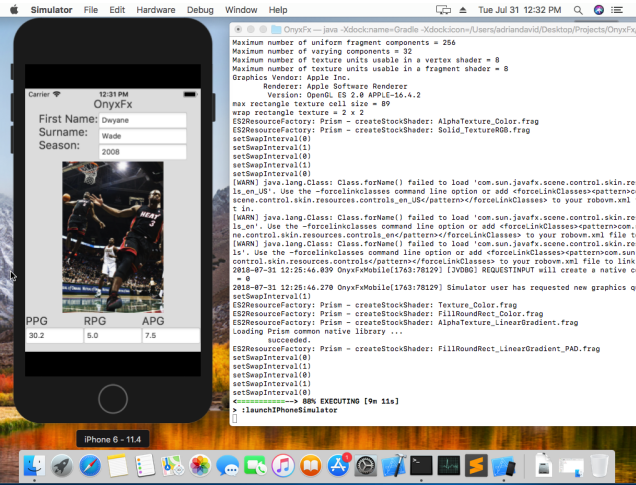
Task: Click the PPG field showing 30.2
Action: click(x=54, y=336)
